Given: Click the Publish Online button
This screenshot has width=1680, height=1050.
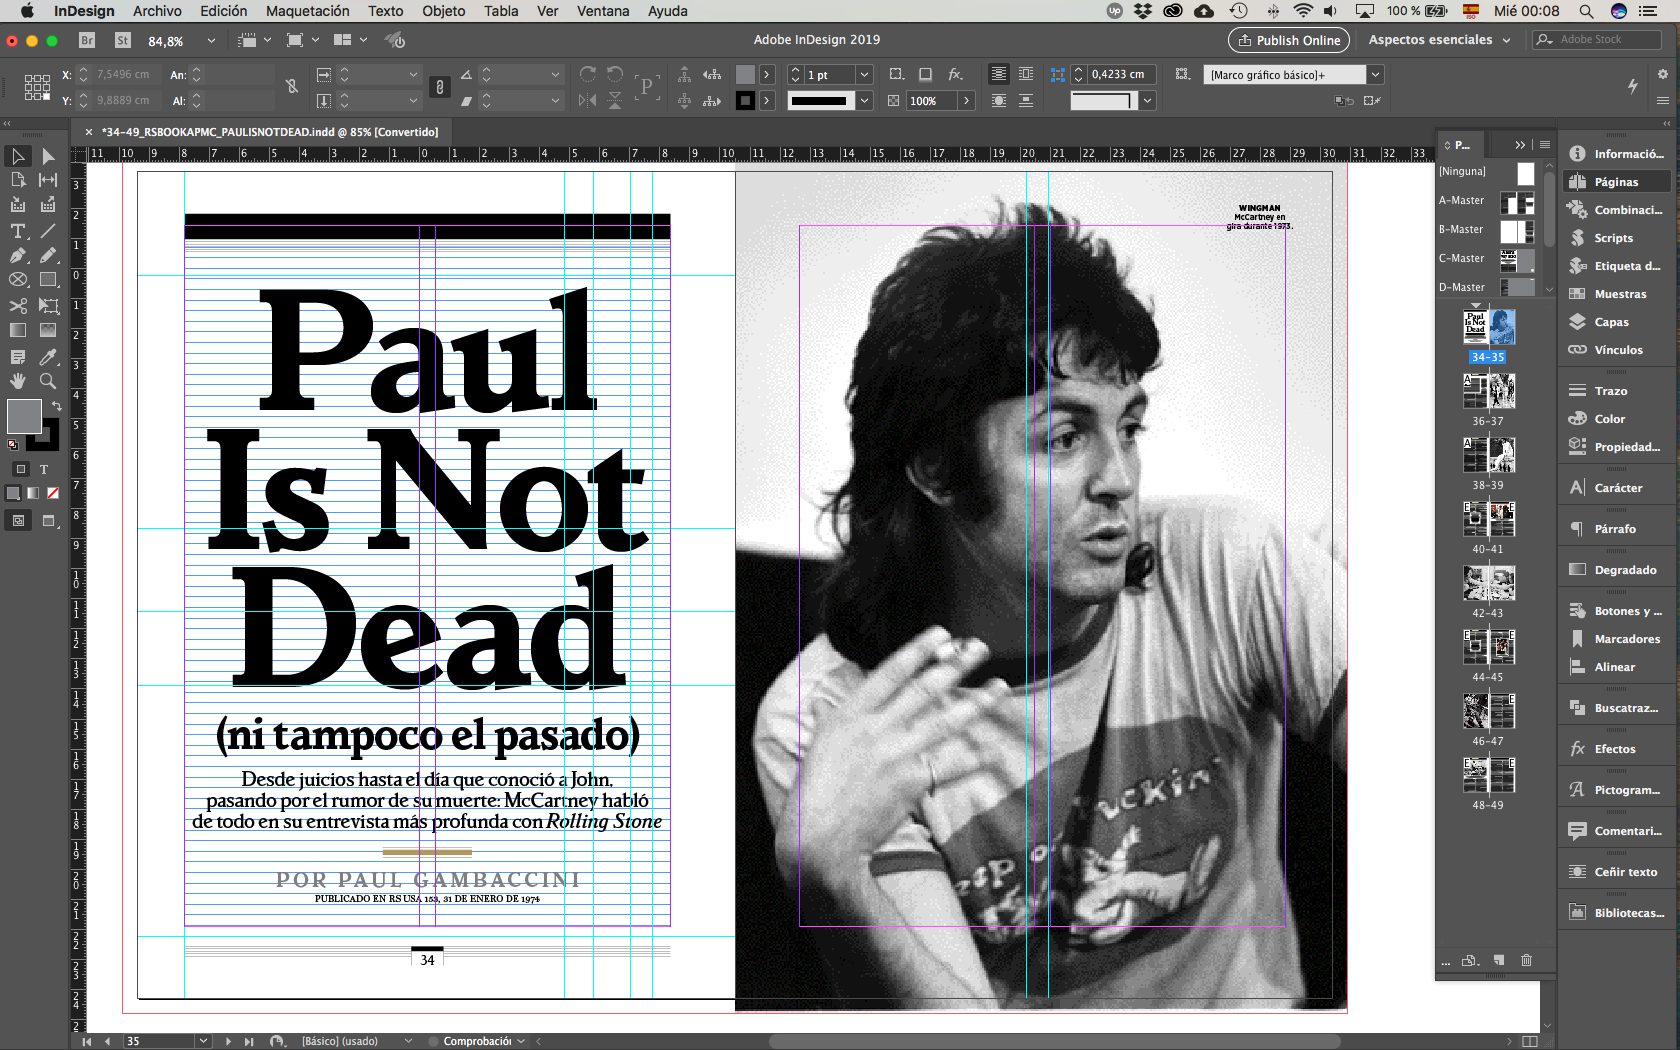Looking at the screenshot, I should (1288, 40).
